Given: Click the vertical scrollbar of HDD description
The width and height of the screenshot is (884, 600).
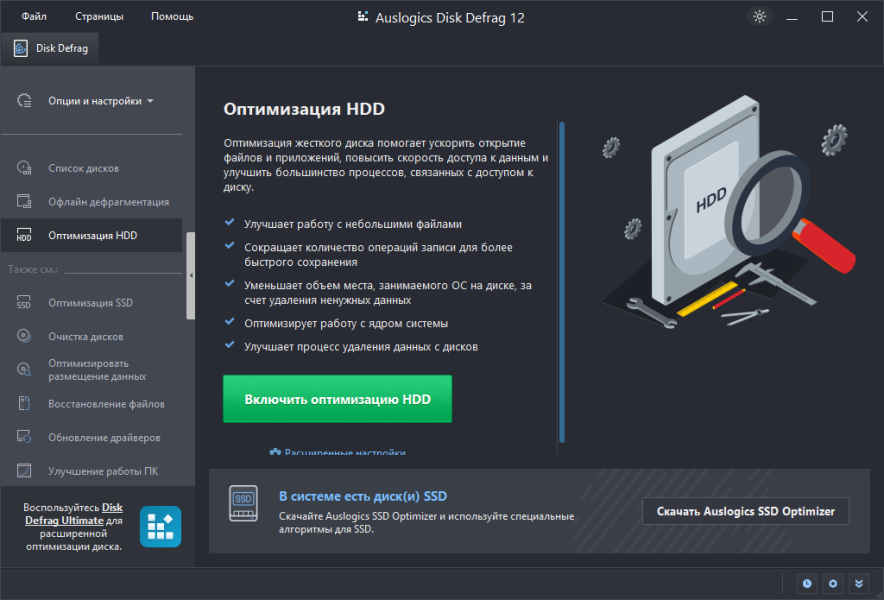Looking at the screenshot, I should click(562, 282).
